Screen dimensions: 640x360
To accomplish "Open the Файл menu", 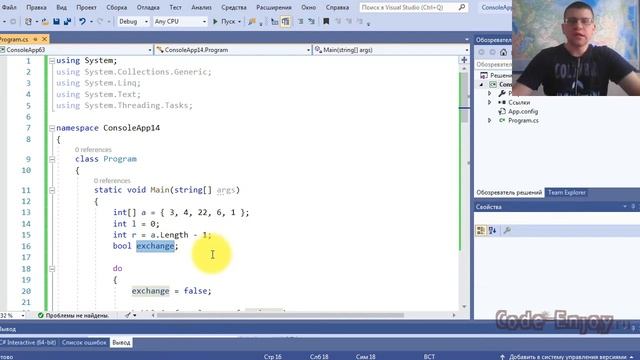I will (x=9, y=7).
